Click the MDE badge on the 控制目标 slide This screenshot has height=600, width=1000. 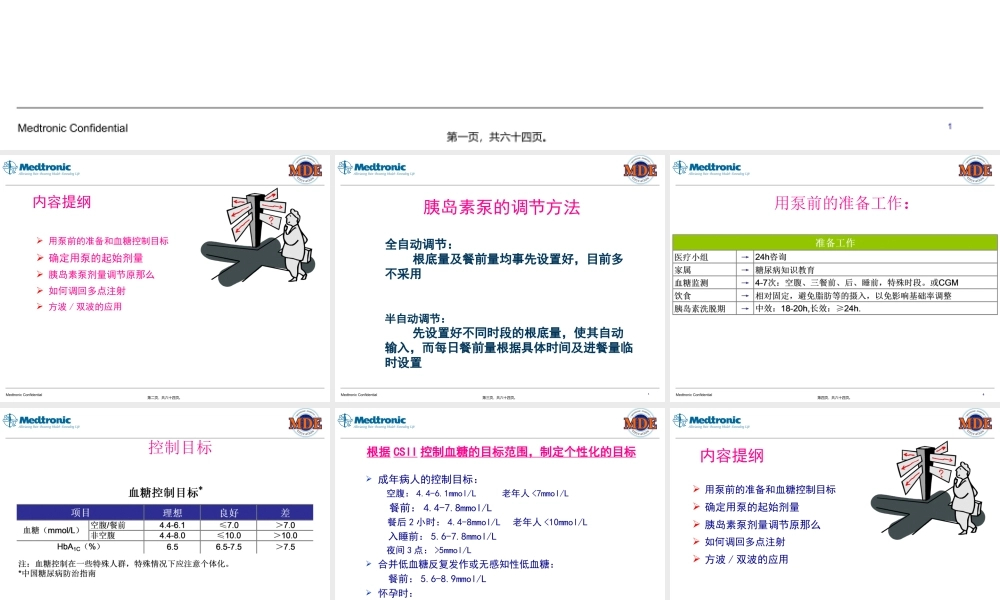(306, 422)
